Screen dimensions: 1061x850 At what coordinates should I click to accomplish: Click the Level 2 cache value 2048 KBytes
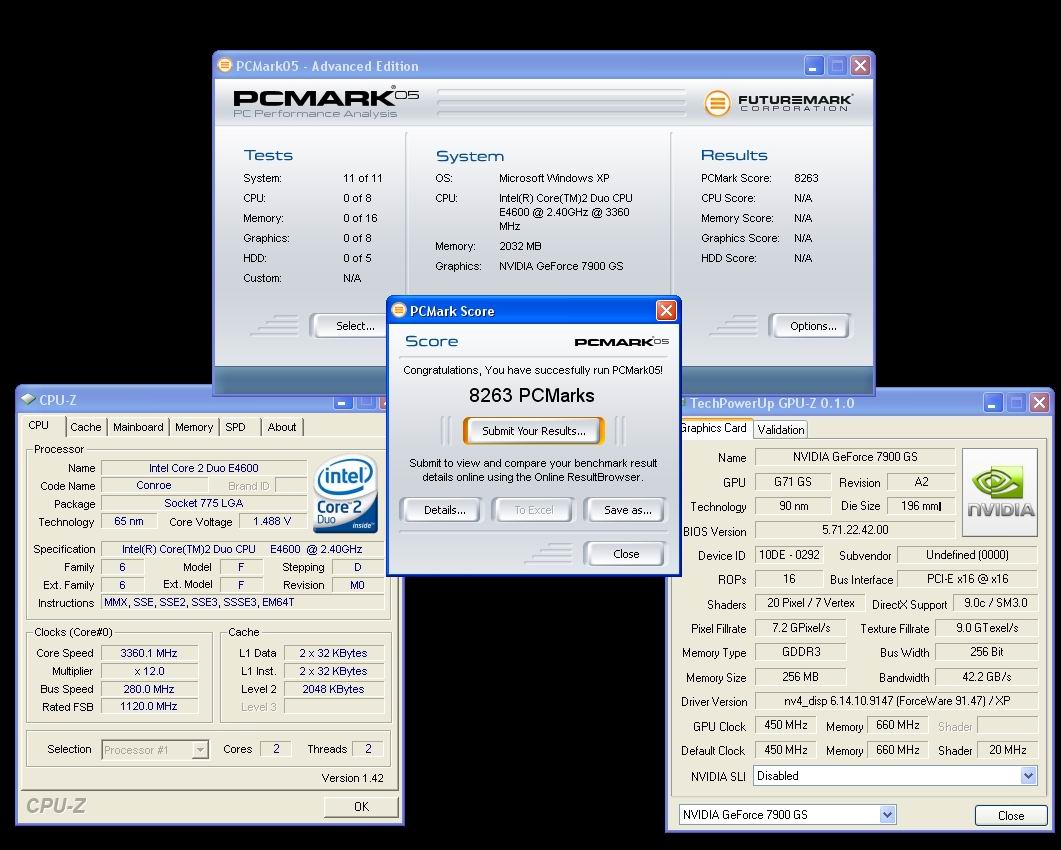(x=334, y=689)
